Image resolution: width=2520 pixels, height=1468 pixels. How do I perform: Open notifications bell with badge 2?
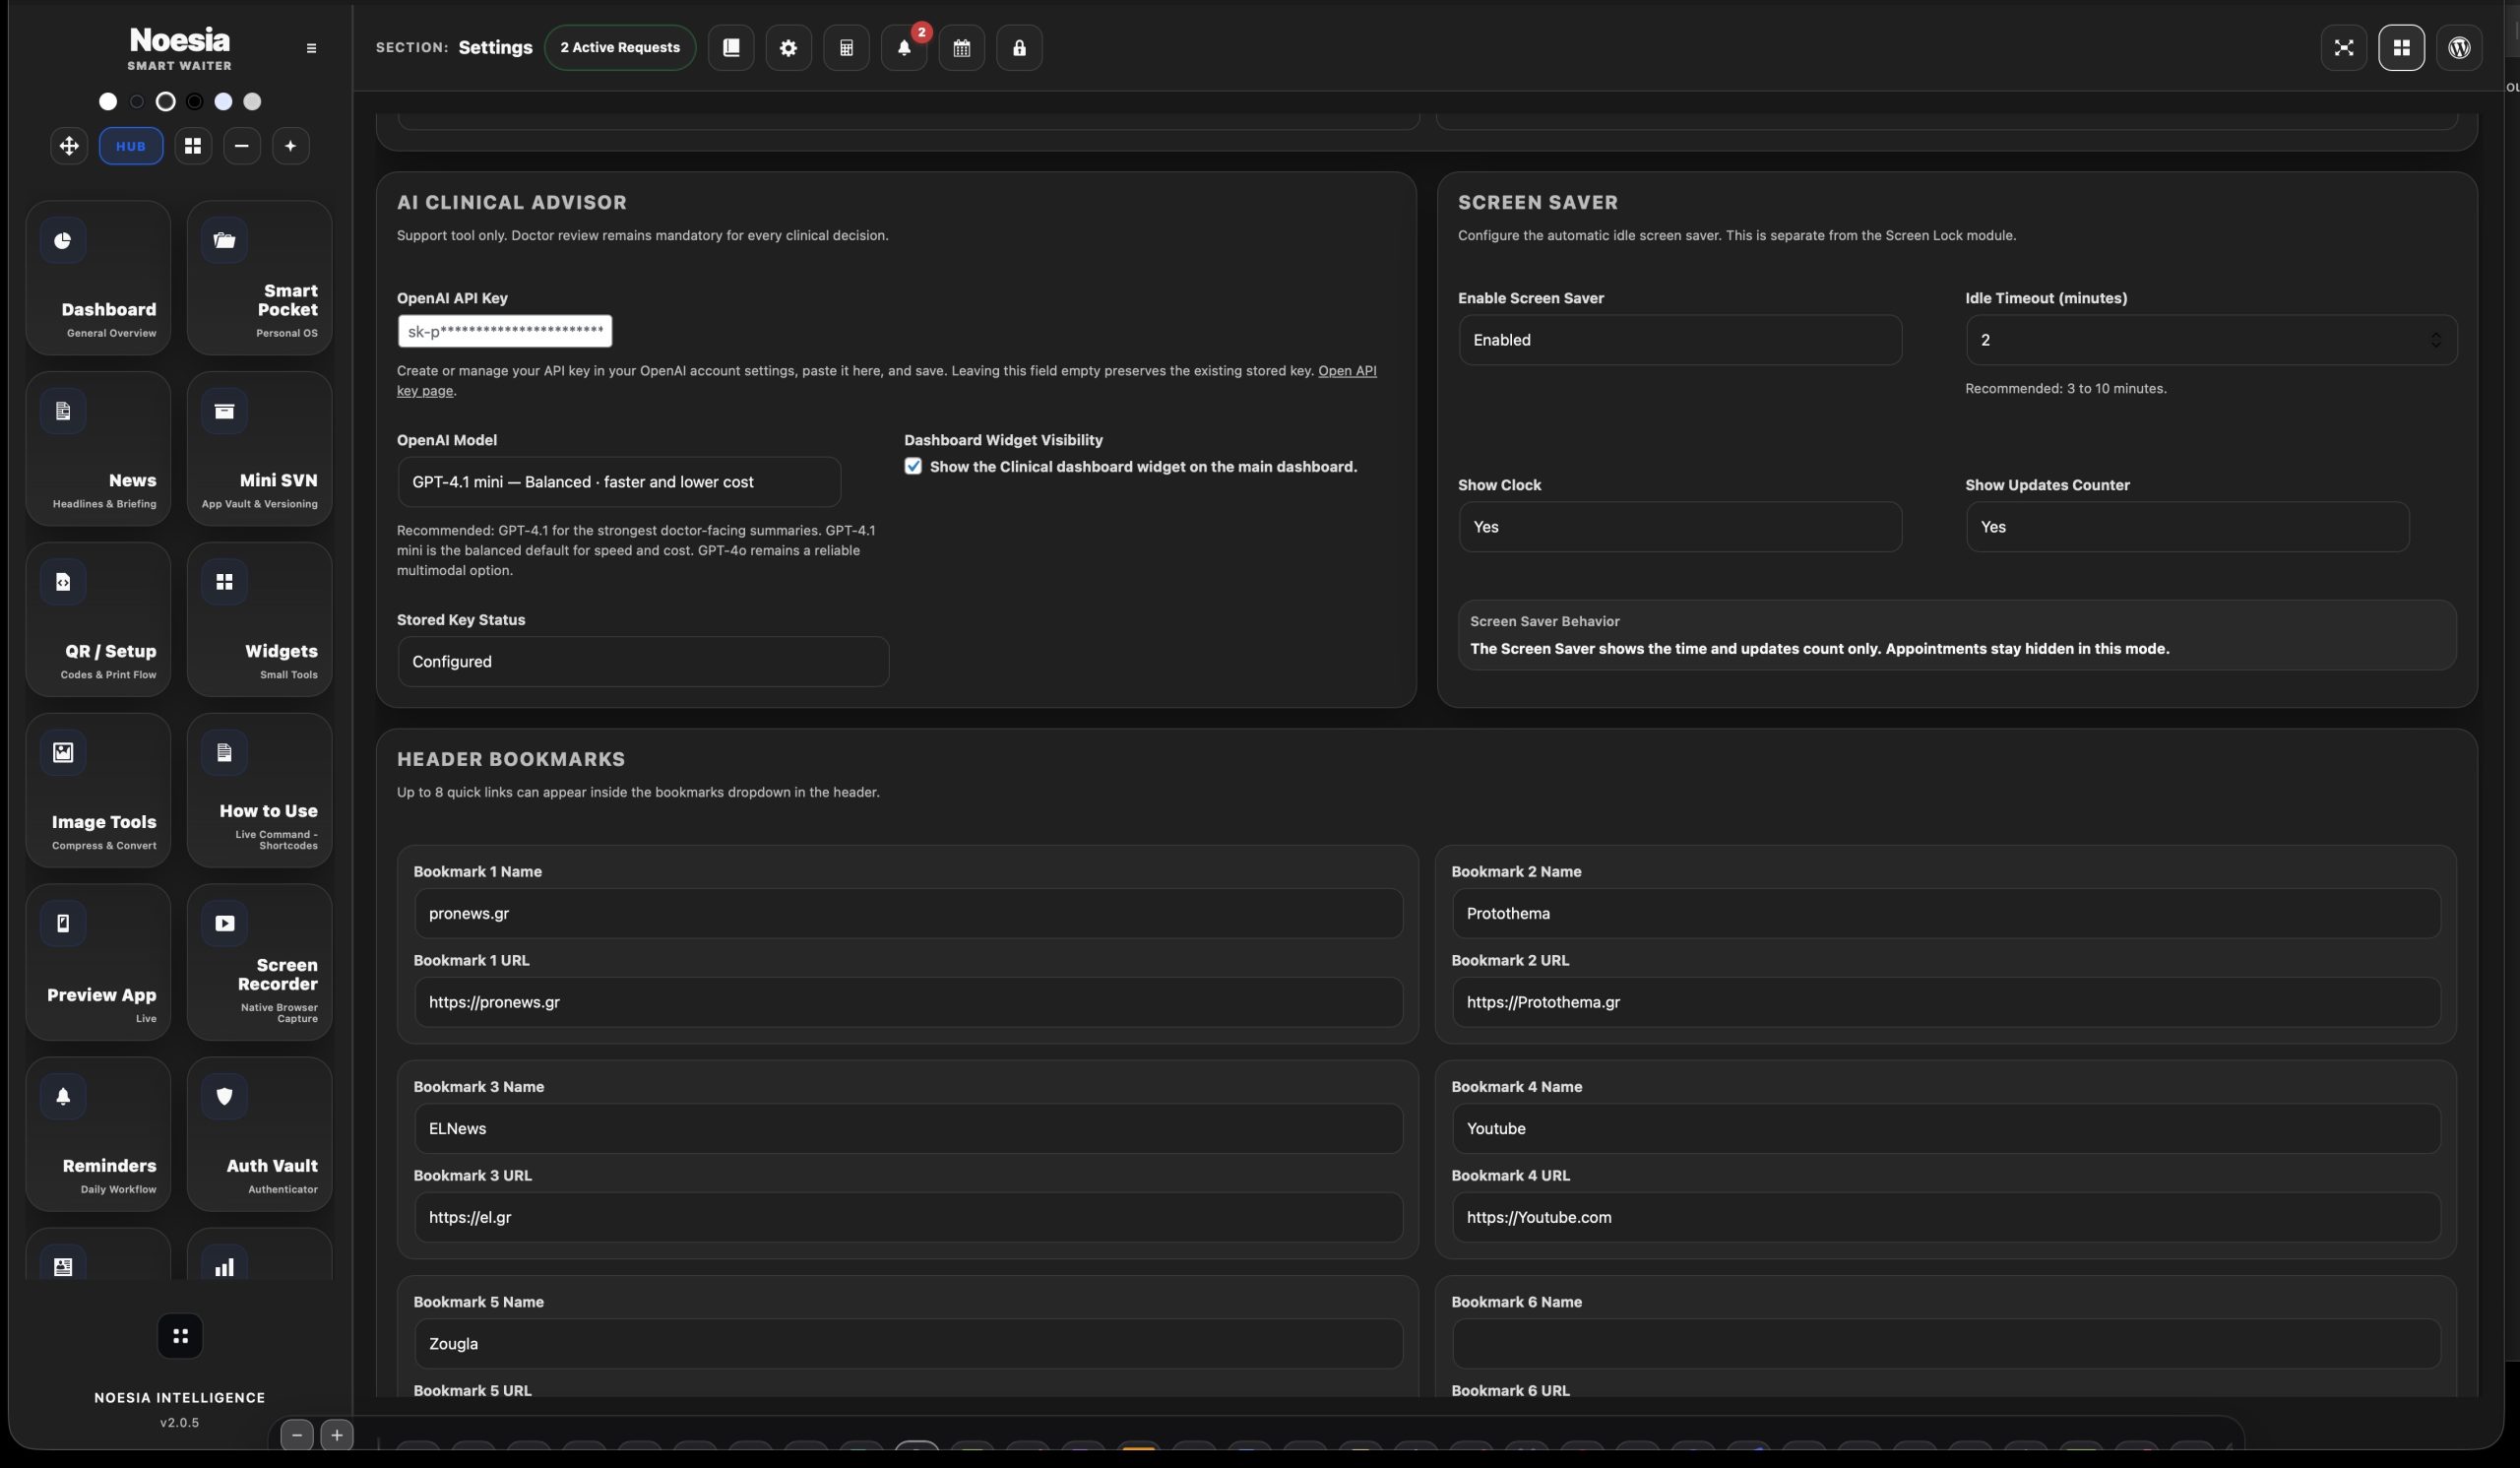[x=904, y=48]
